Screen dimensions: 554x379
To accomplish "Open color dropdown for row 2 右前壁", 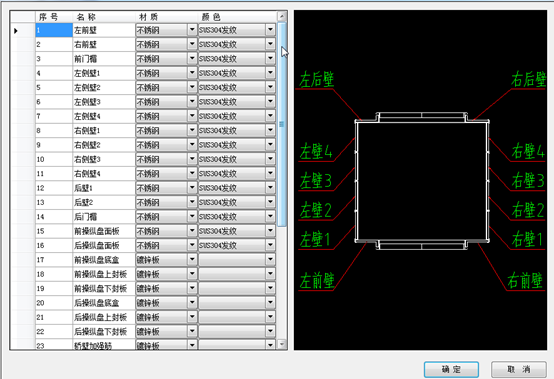I will point(270,44).
